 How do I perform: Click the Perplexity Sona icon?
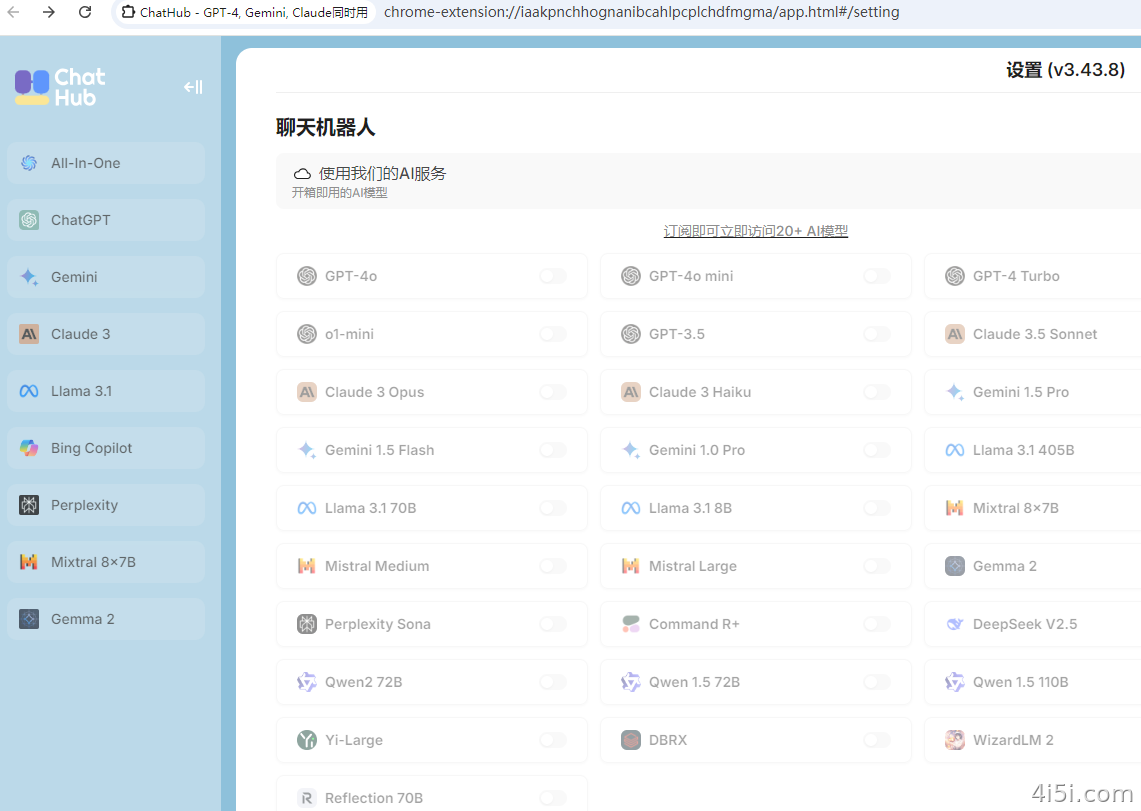(x=307, y=624)
